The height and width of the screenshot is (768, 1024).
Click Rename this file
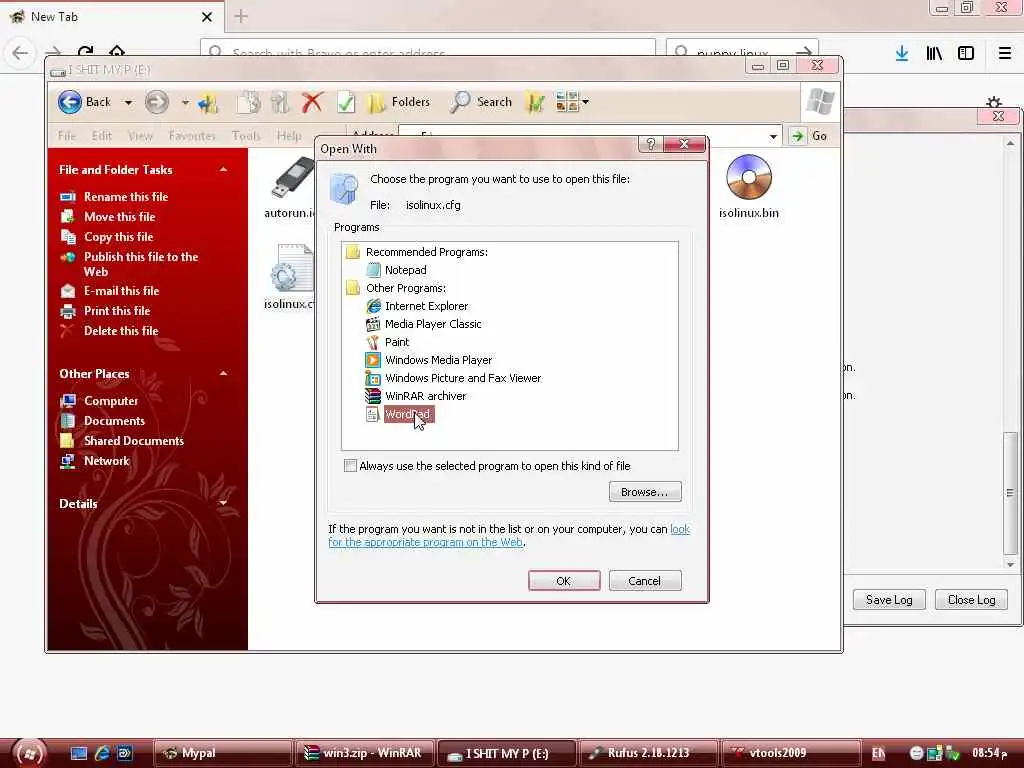[125, 197]
